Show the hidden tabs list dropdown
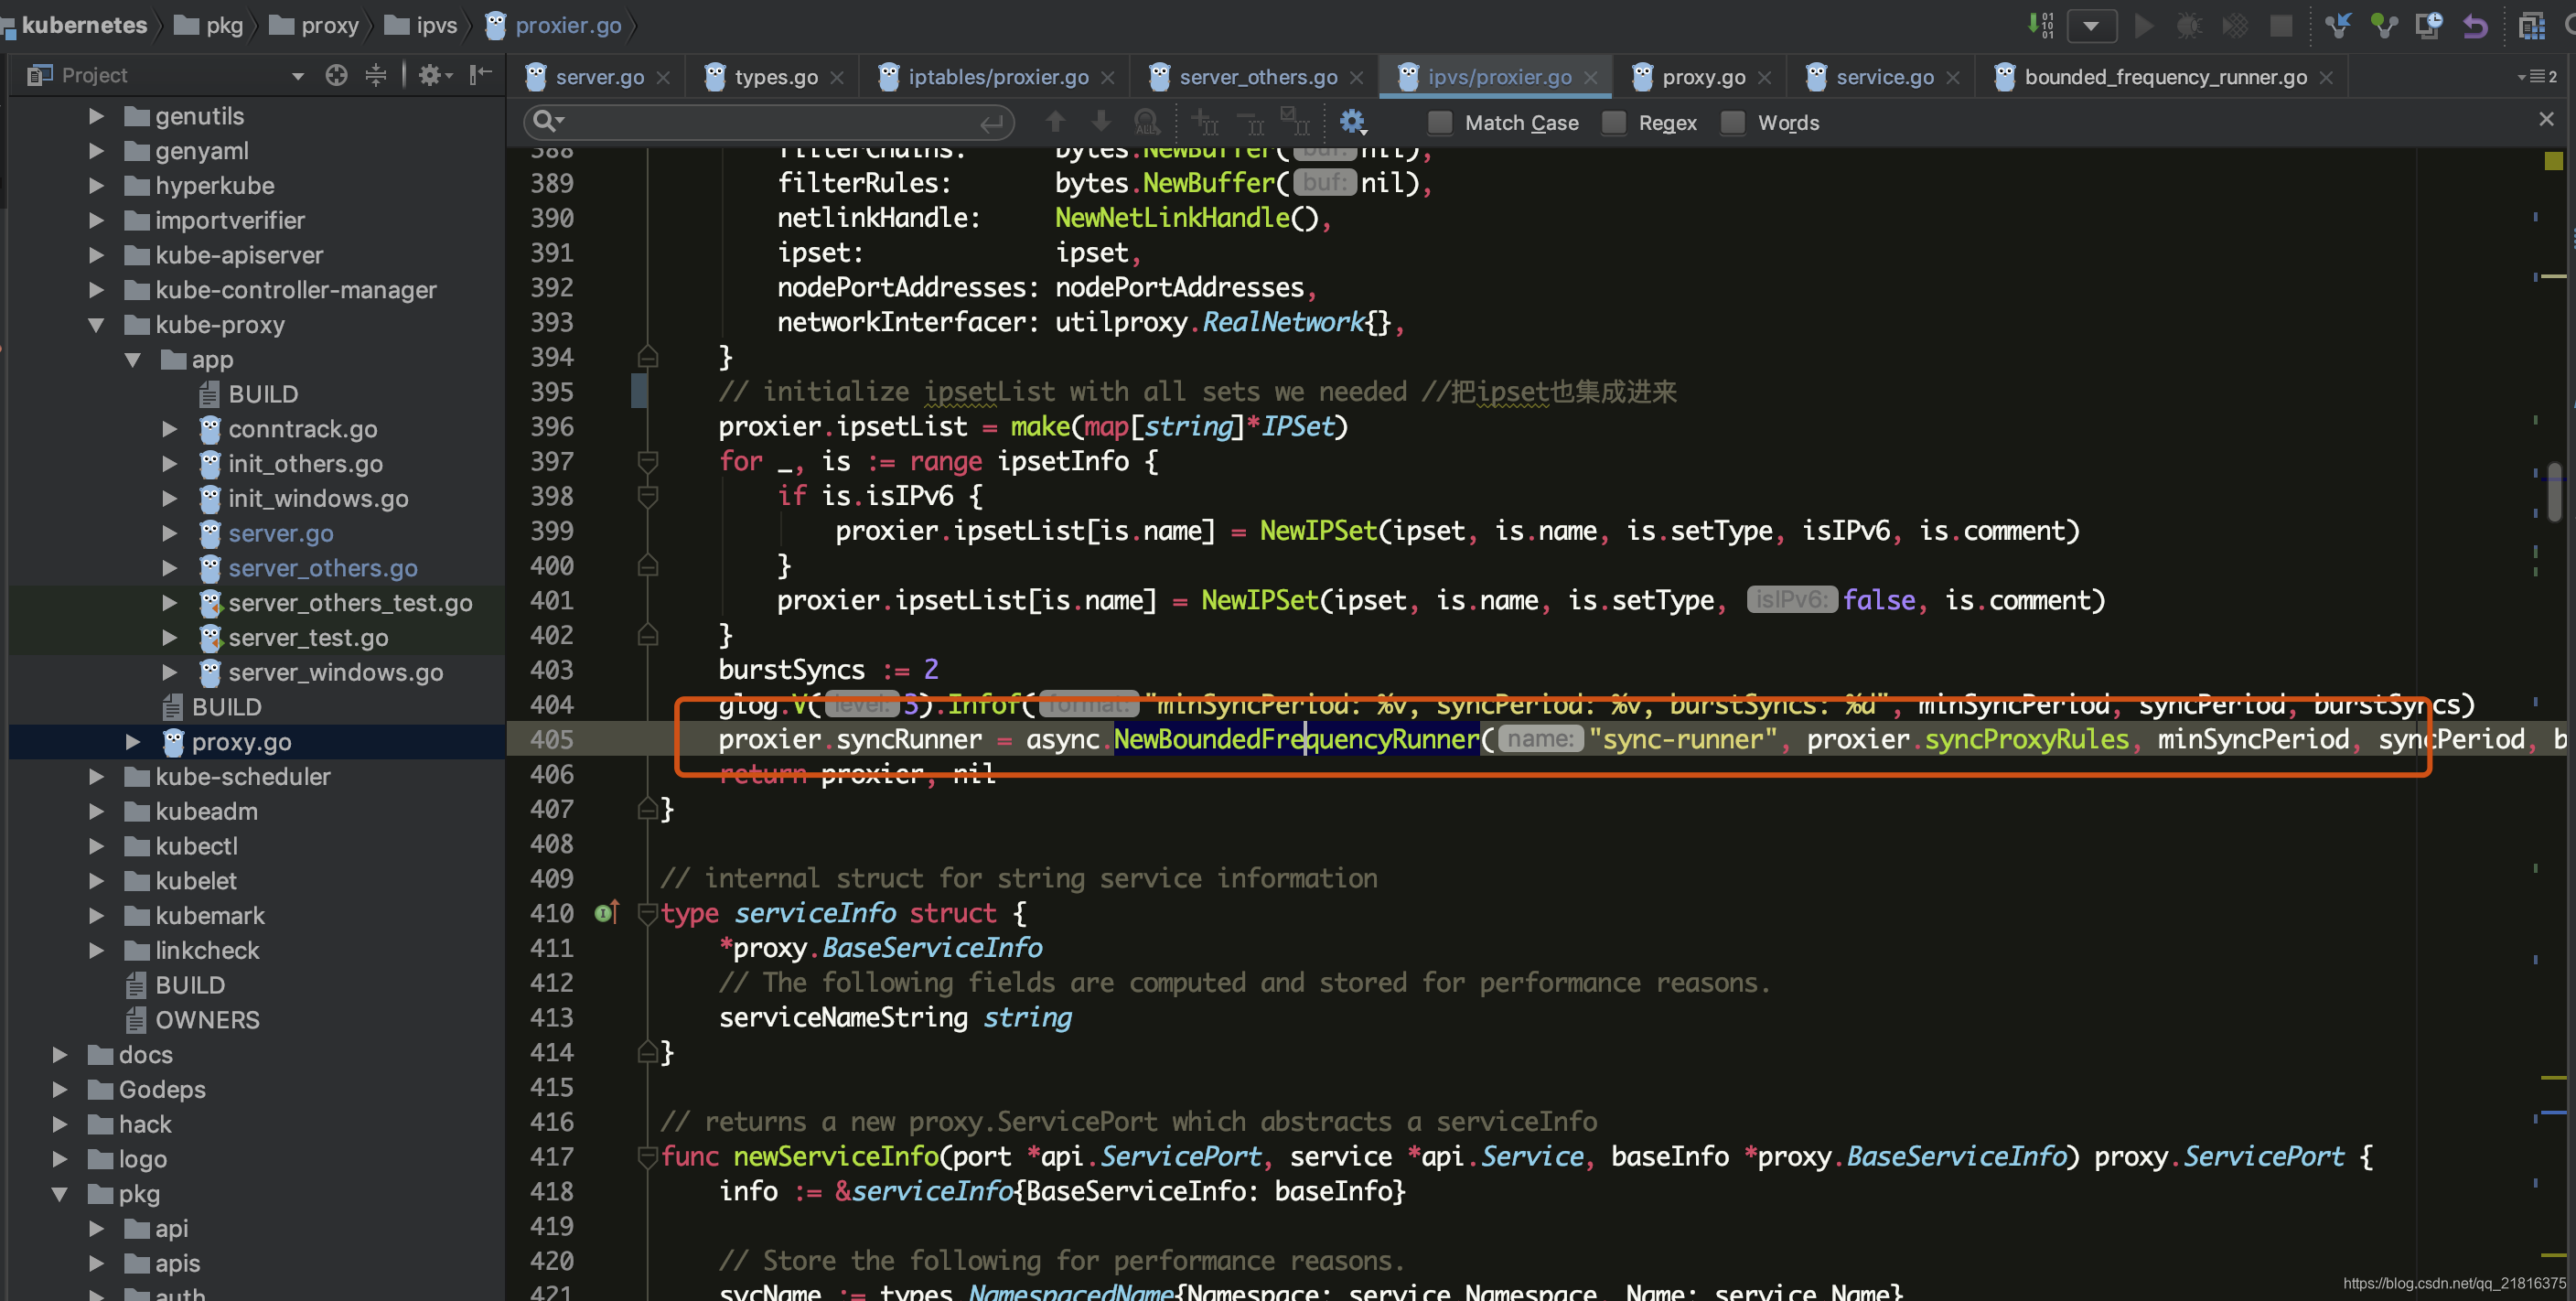This screenshot has width=2576, height=1301. pyautogui.click(x=2536, y=77)
